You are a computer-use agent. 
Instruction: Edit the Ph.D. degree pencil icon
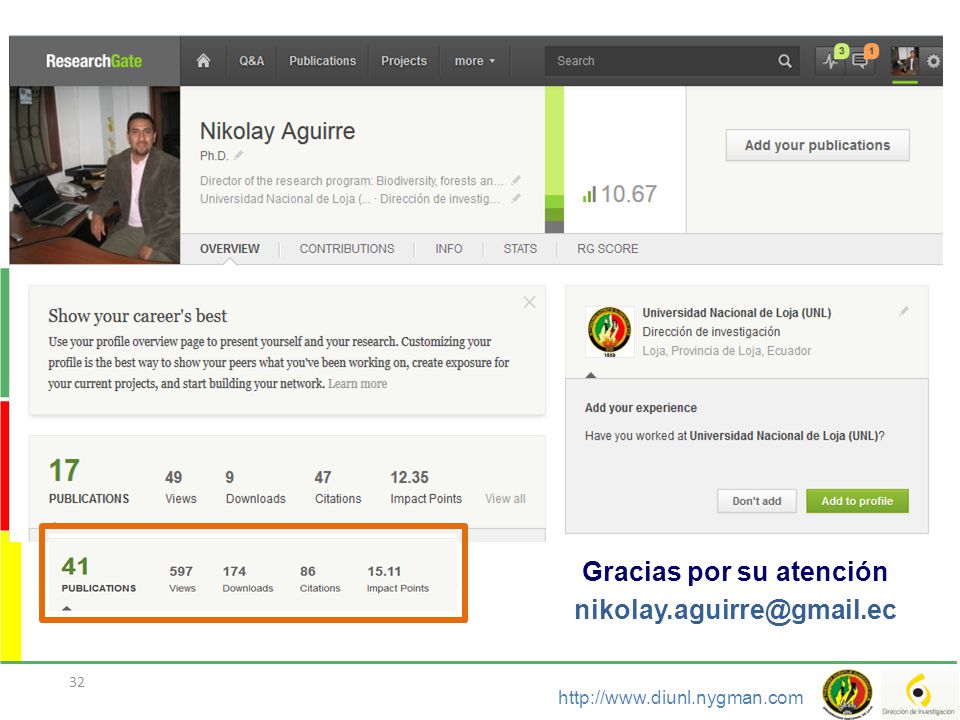238,156
